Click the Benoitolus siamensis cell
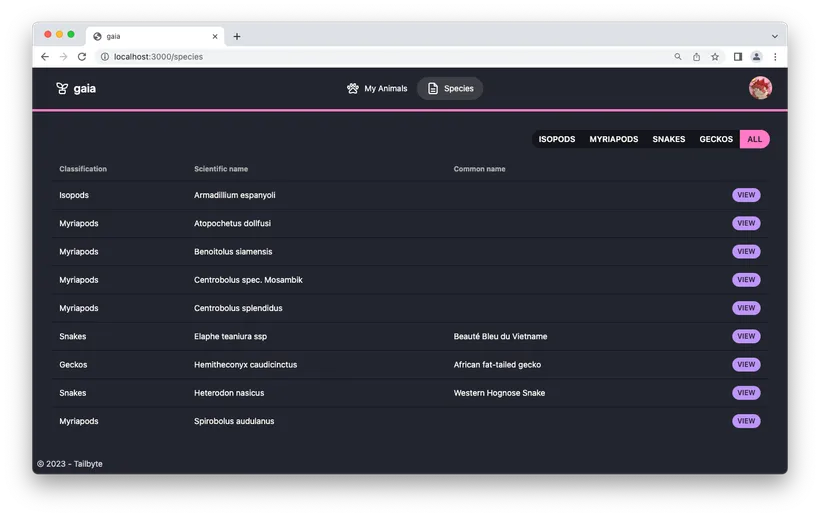The image size is (820, 517). coord(233,251)
